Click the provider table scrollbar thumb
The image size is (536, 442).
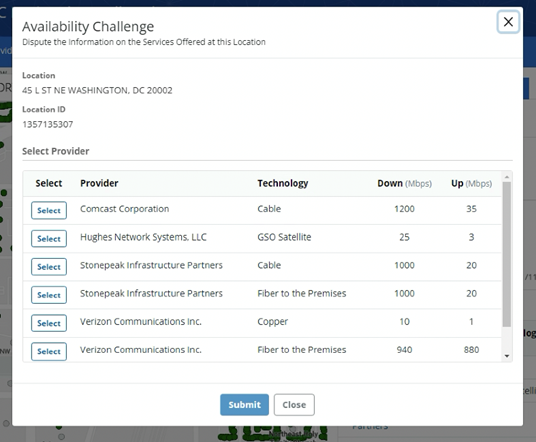[507, 254]
